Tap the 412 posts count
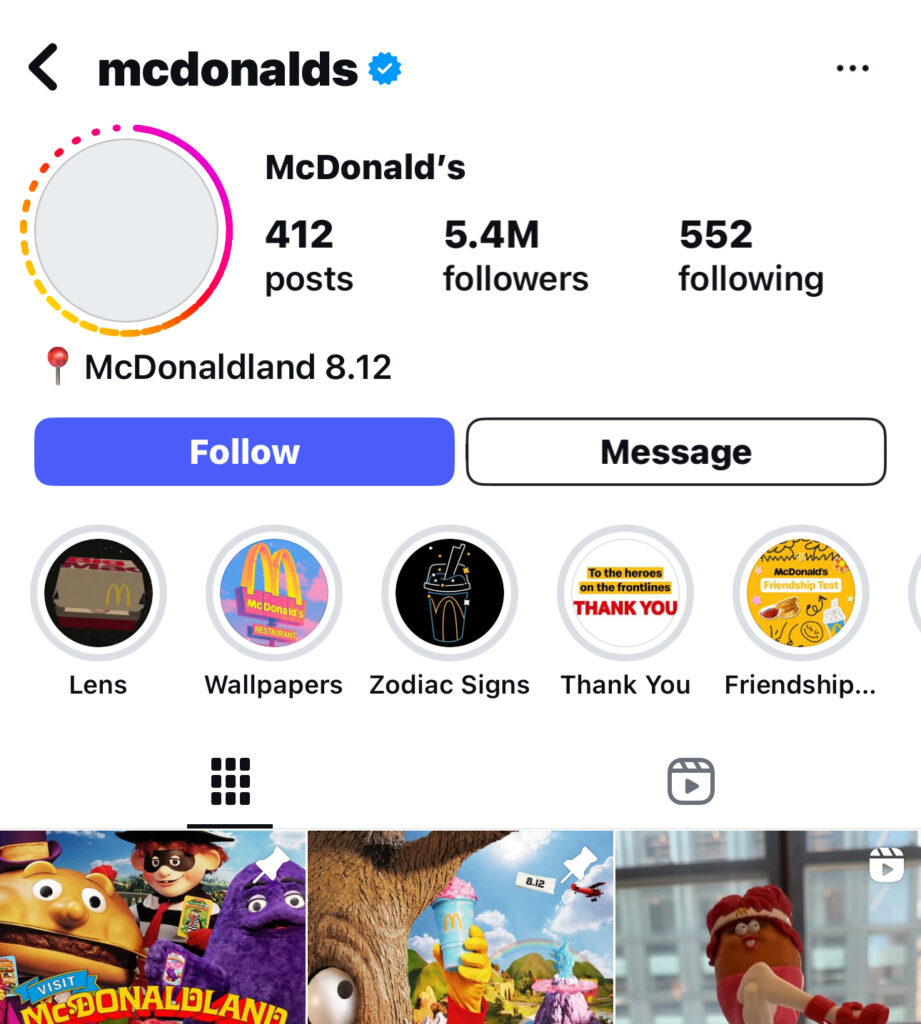The height and width of the screenshot is (1024, 921). (x=308, y=255)
